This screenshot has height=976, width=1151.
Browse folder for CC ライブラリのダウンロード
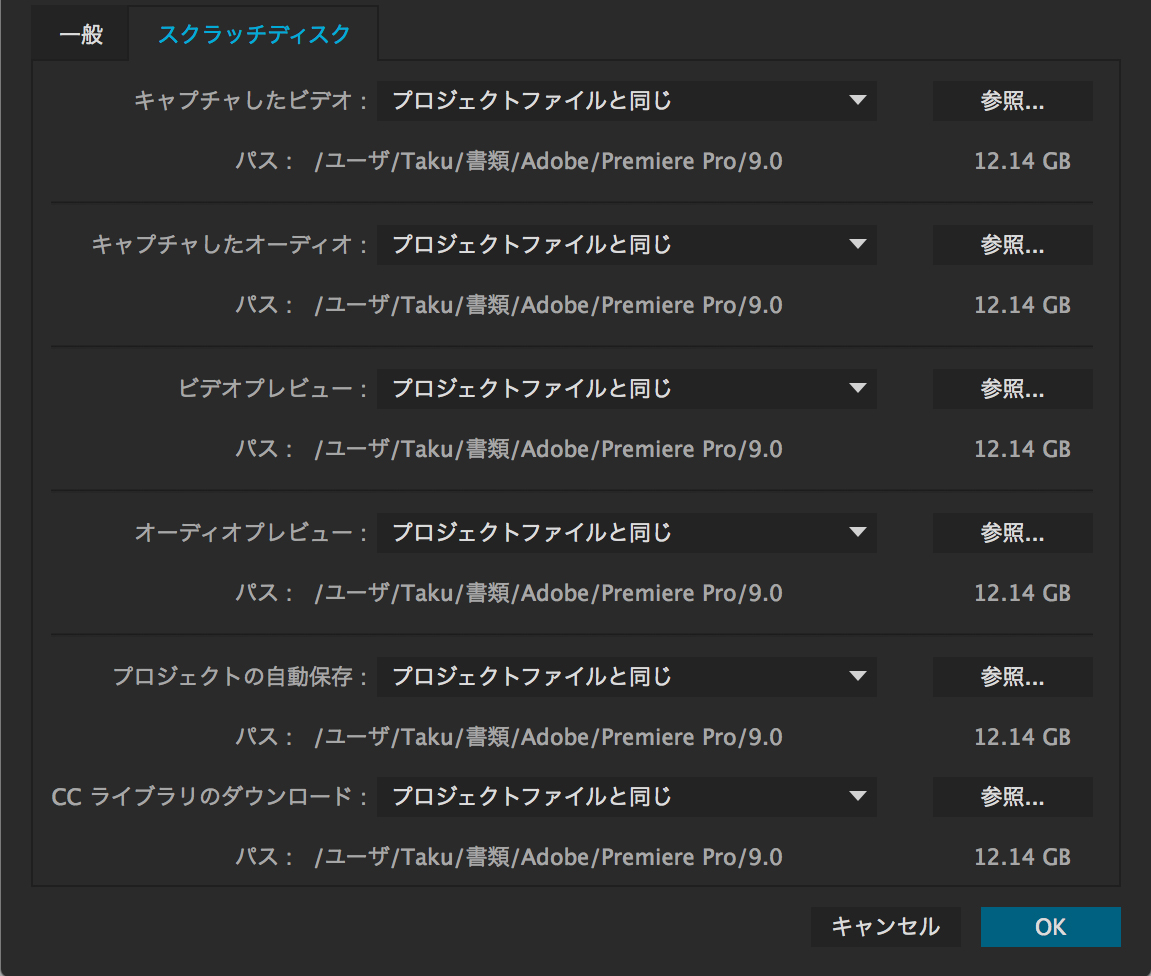[1012, 796]
